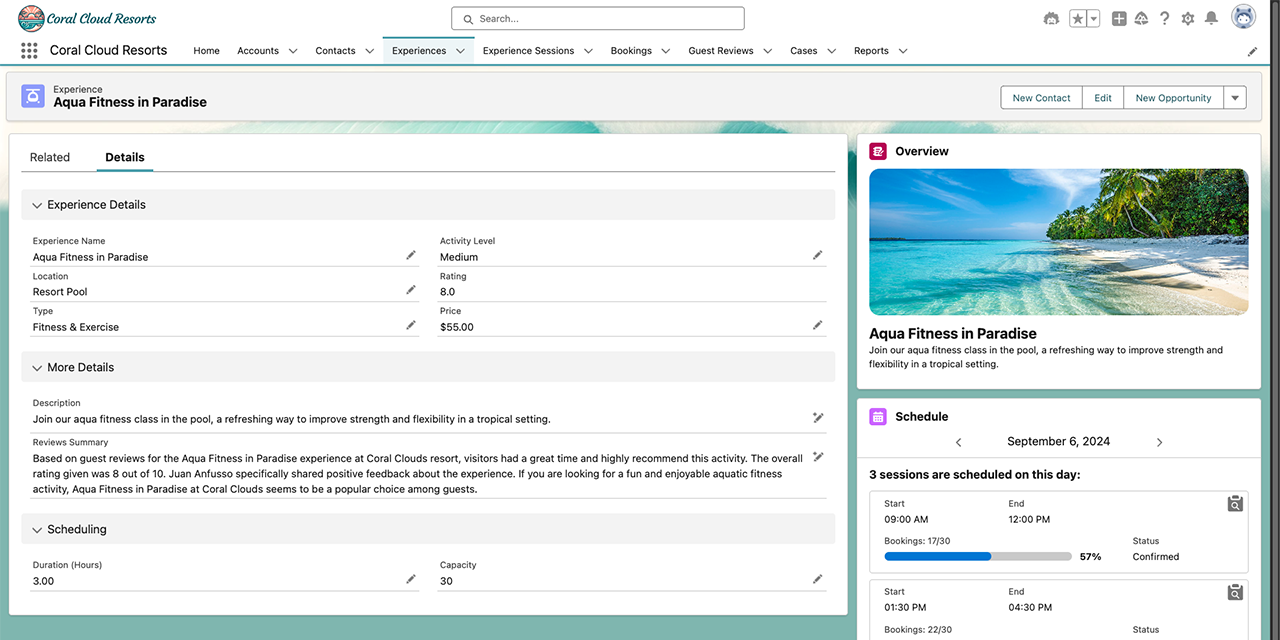Switch to the Related tab
The height and width of the screenshot is (640, 1280).
(x=50, y=157)
